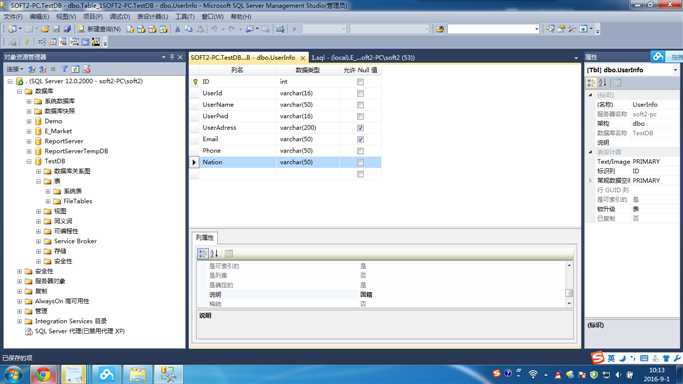
Task: Open the Window (窗口) menu
Action: [213, 17]
